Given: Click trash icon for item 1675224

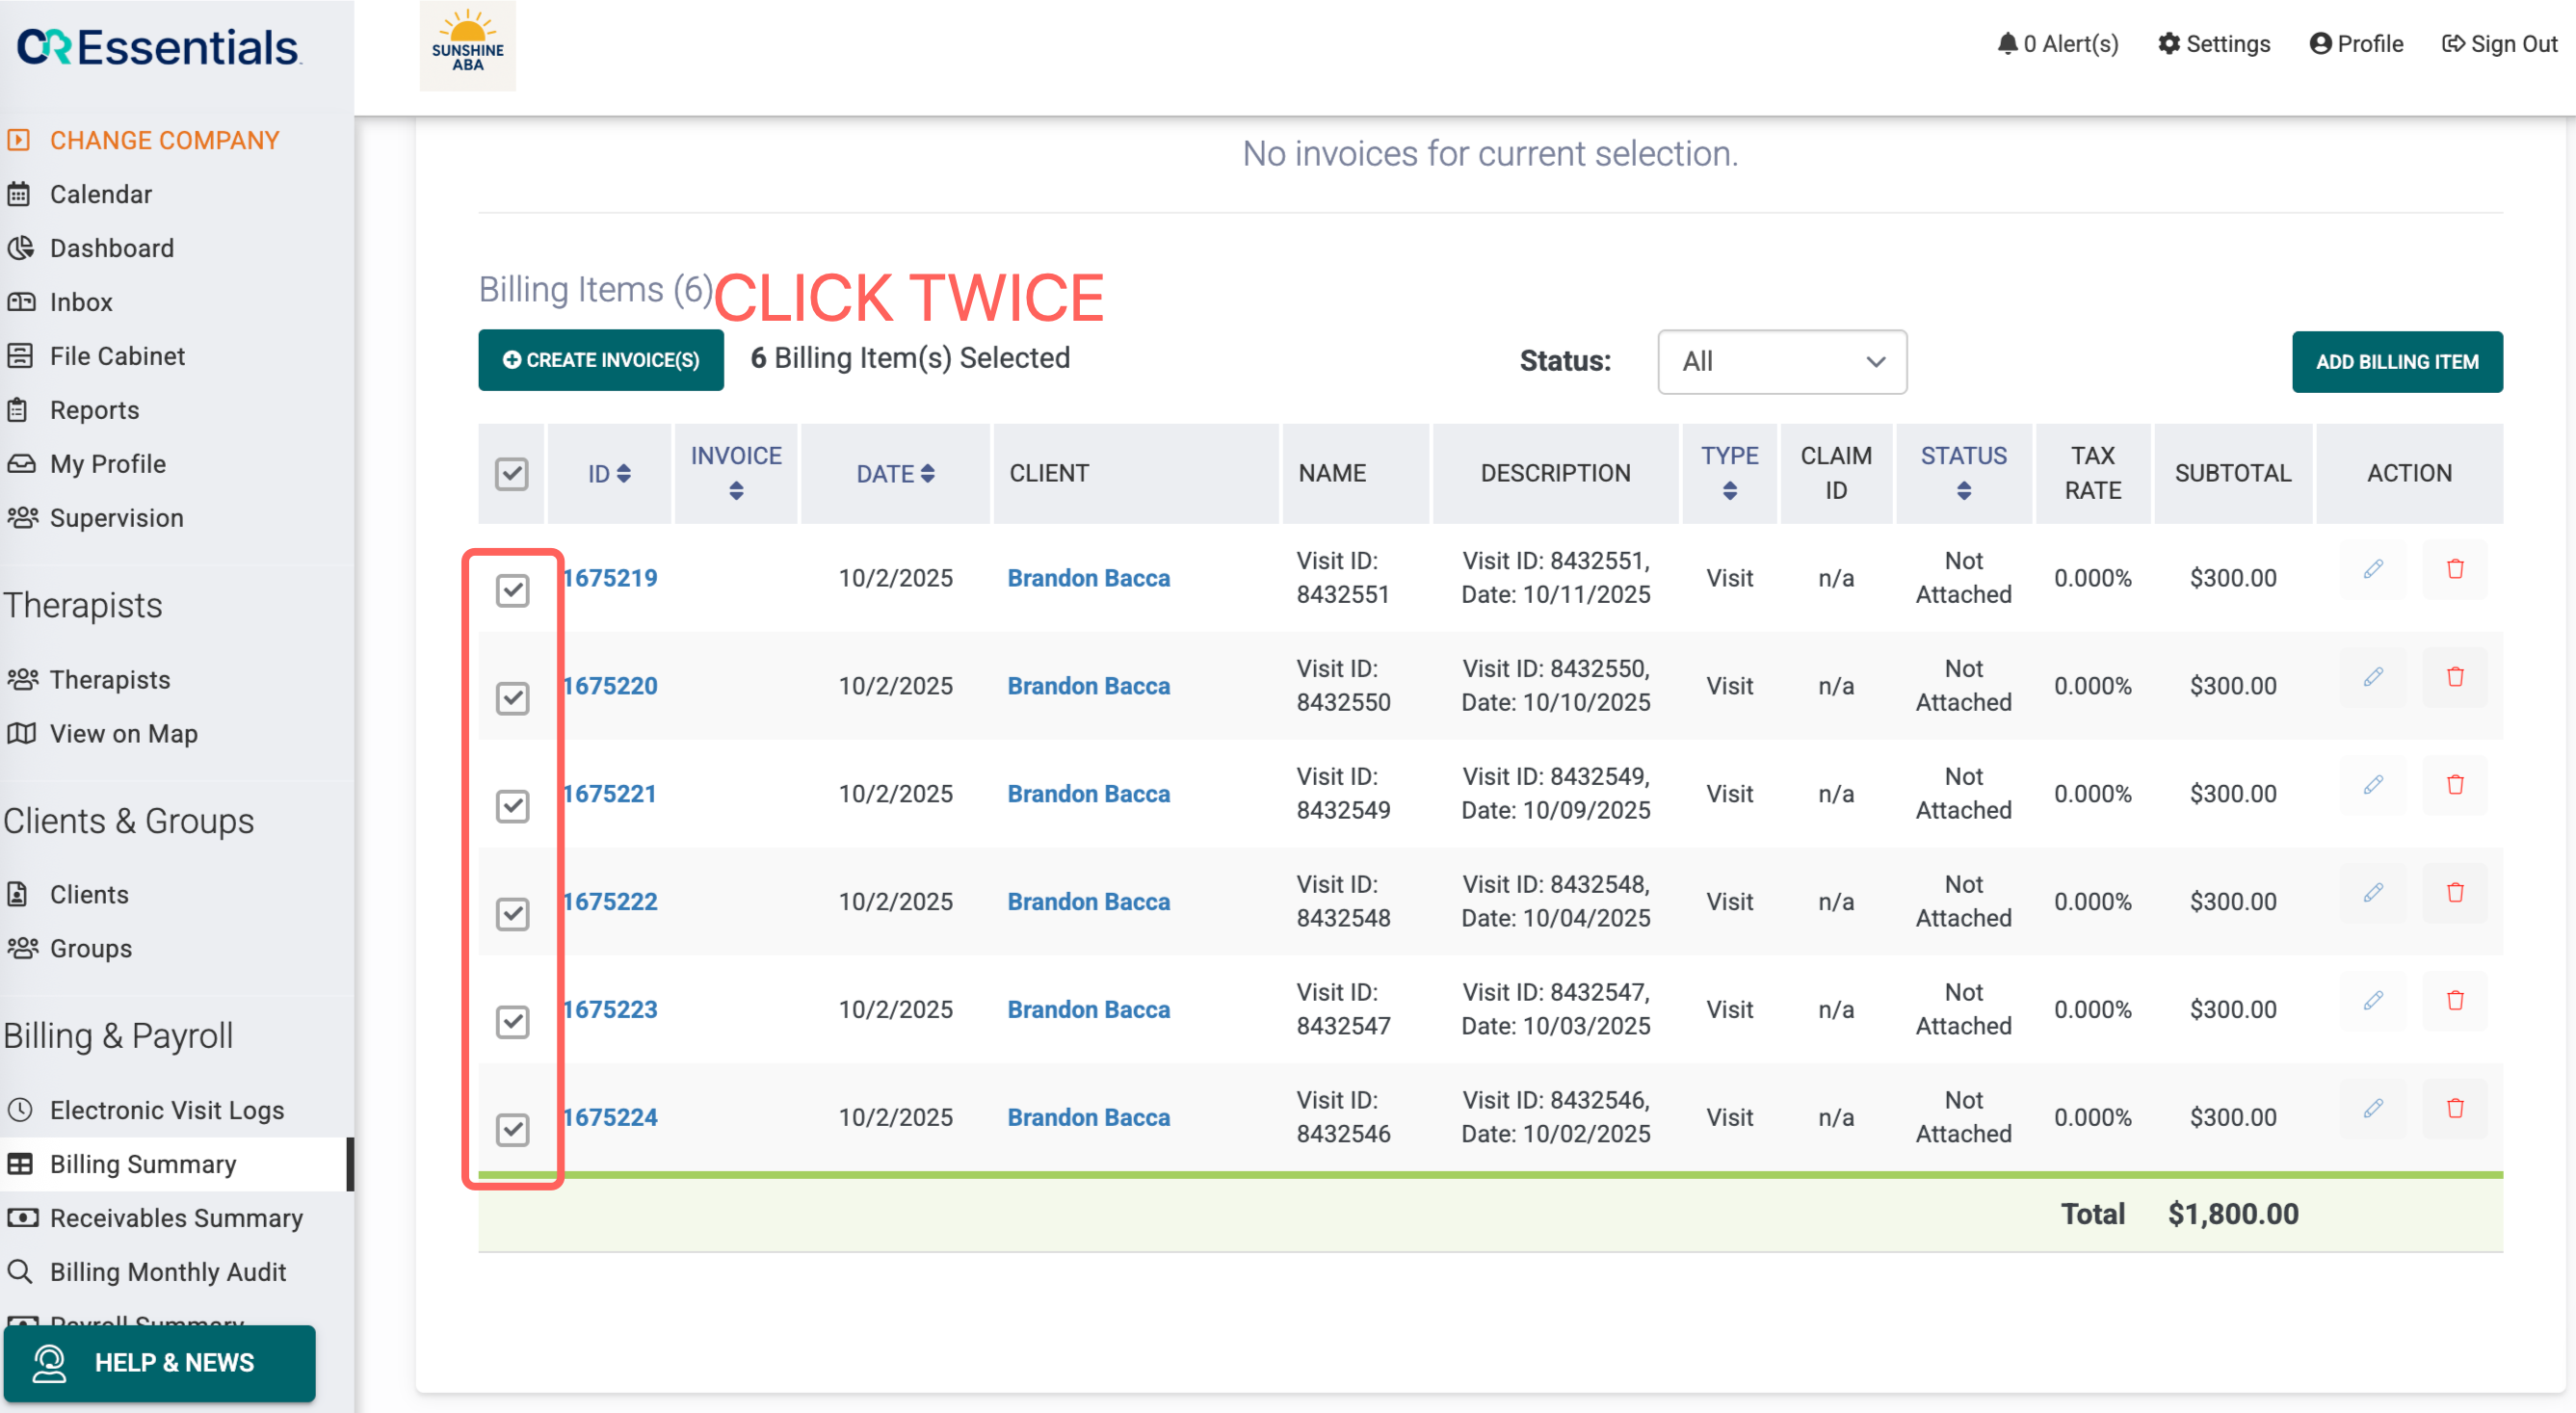Looking at the screenshot, I should pyautogui.click(x=2454, y=1108).
